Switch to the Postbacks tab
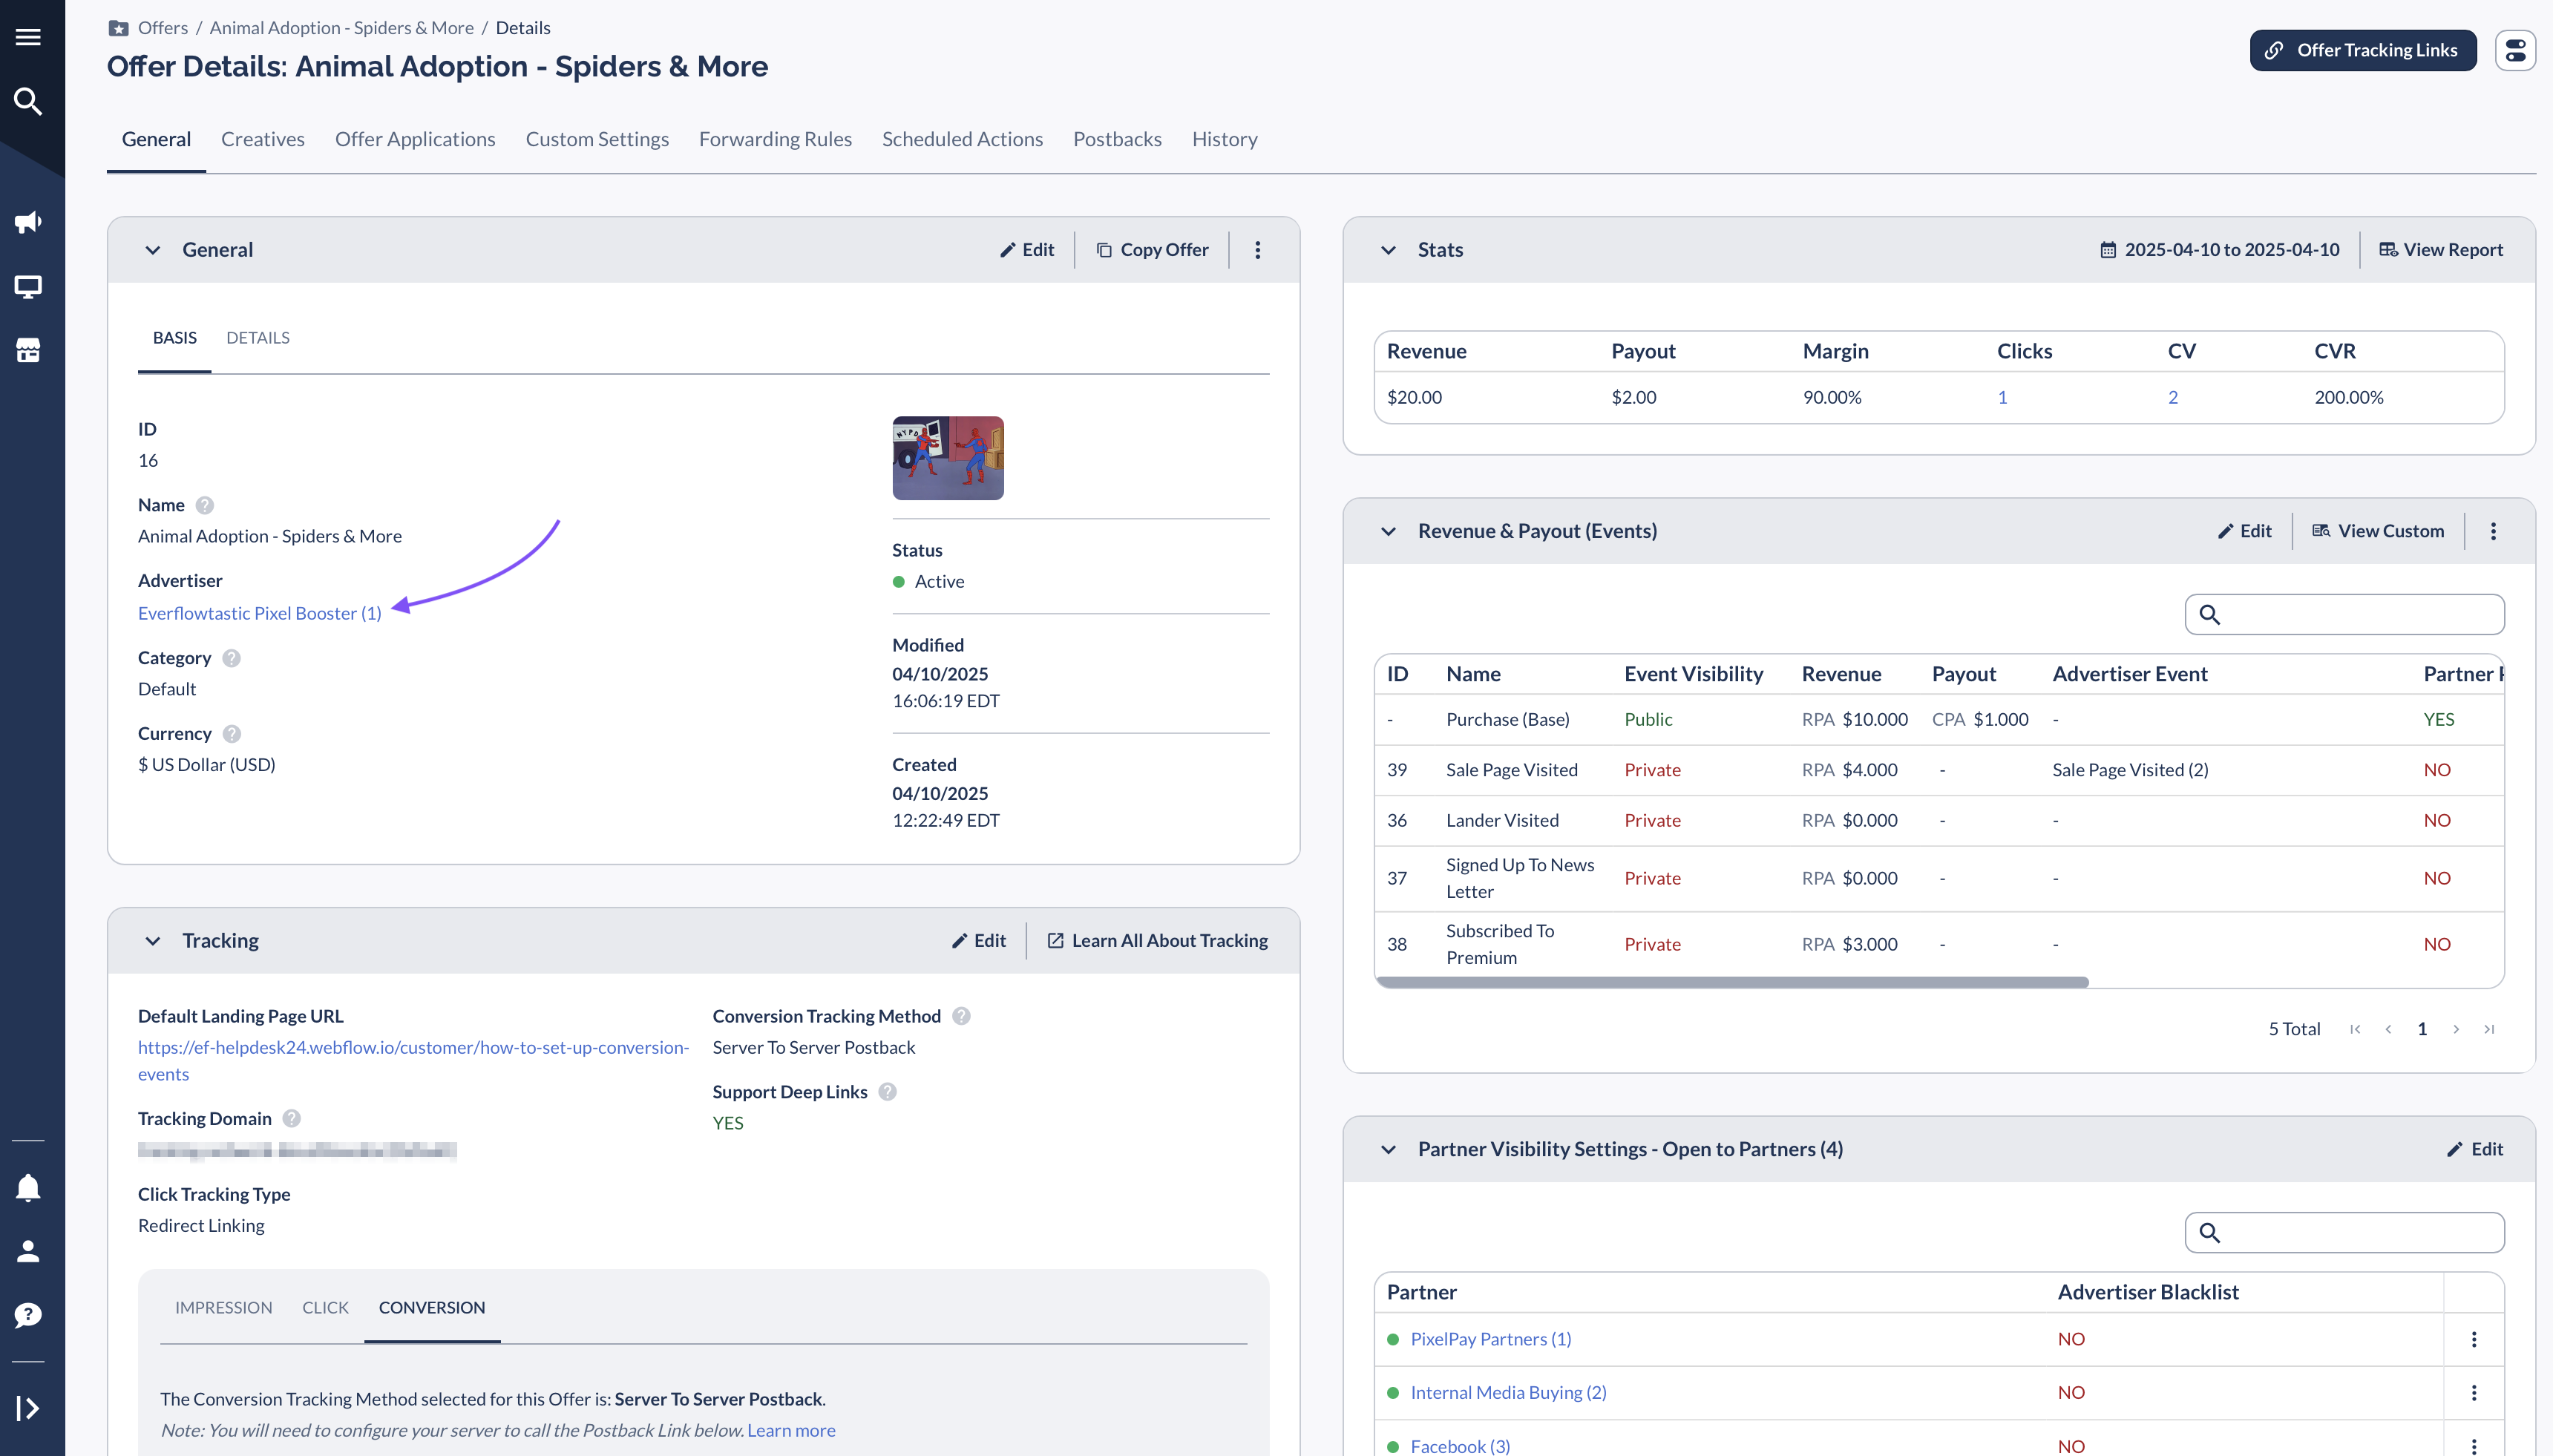Image resolution: width=2553 pixels, height=1456 pixels. [x=1117, y=139]
